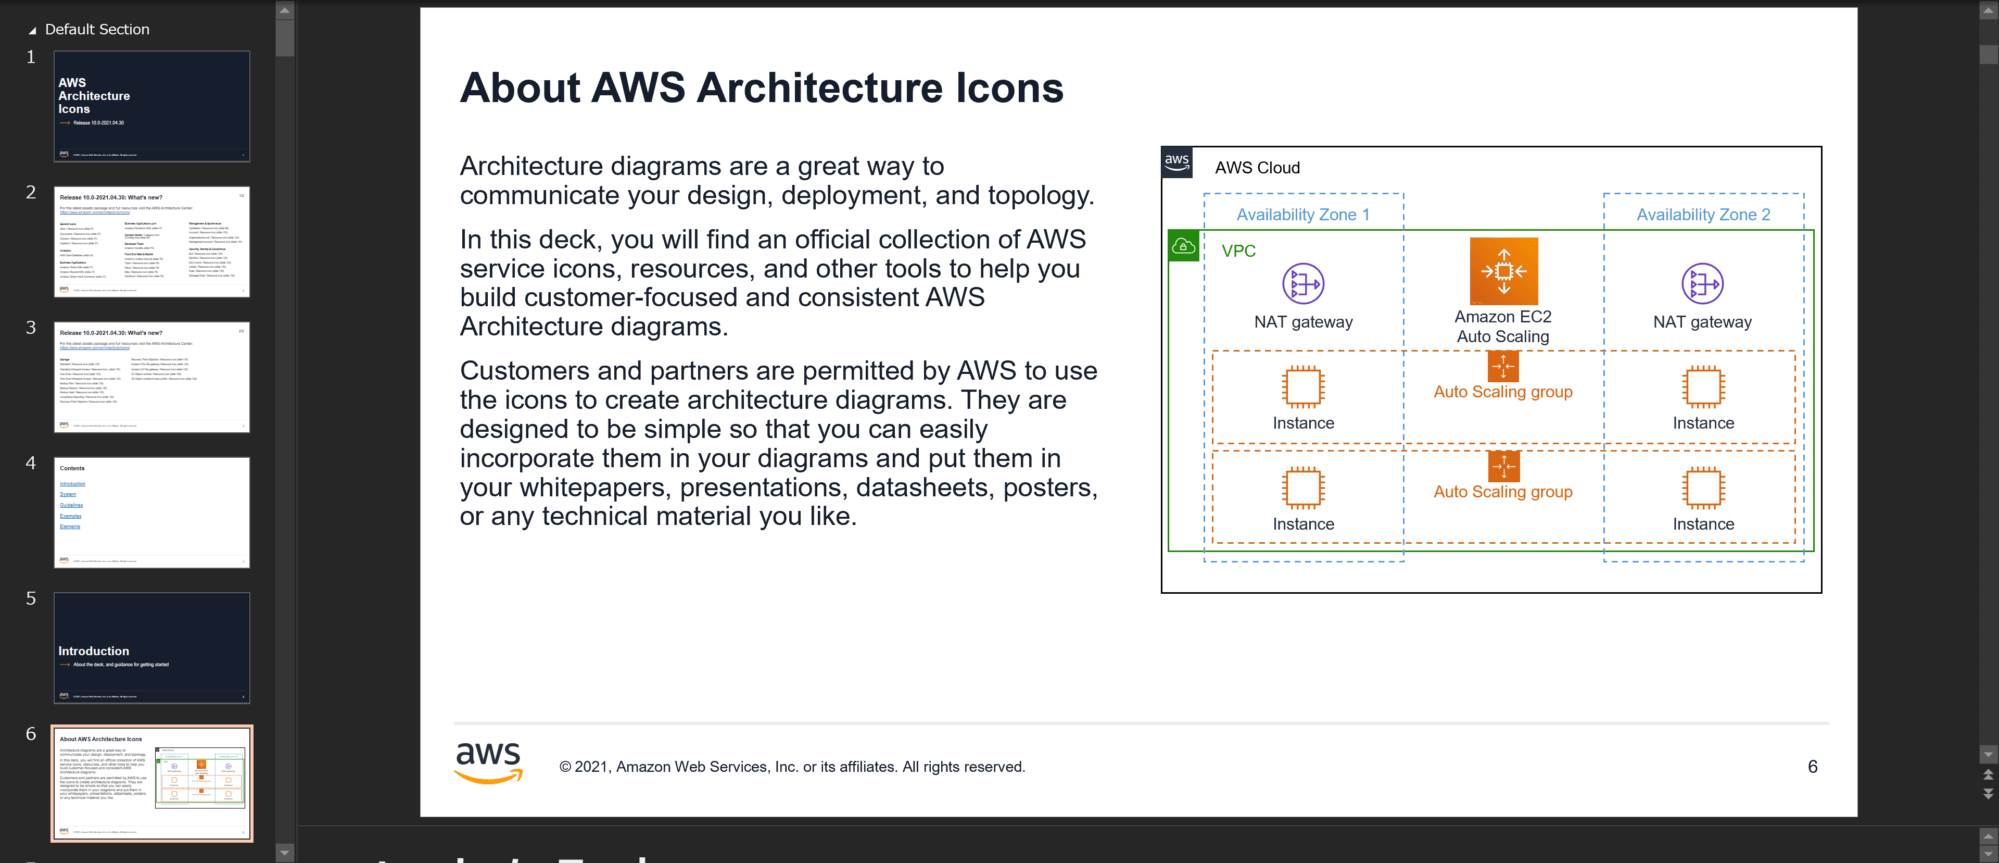
Task: Click the thumbnail pane scrollbar thumb
Action: [285, 38]
